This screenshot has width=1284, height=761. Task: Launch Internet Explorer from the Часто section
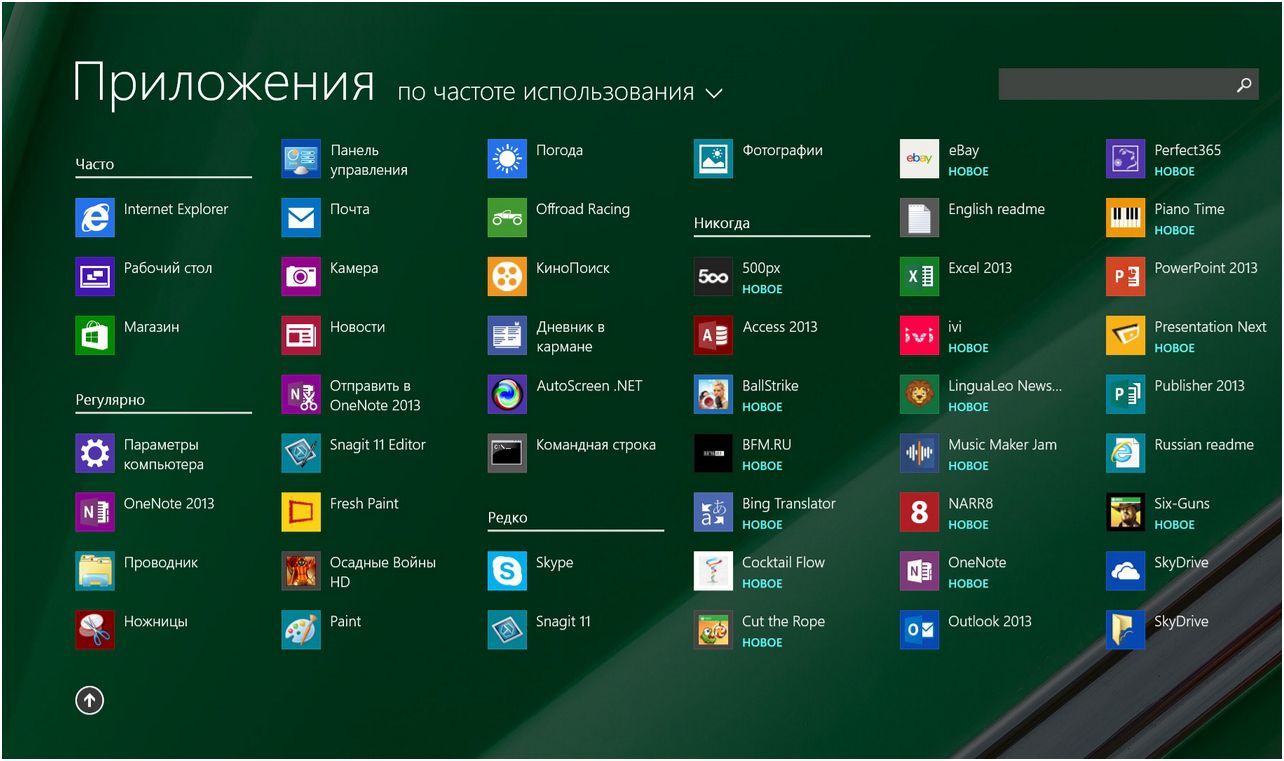click(x=175, y=208)
